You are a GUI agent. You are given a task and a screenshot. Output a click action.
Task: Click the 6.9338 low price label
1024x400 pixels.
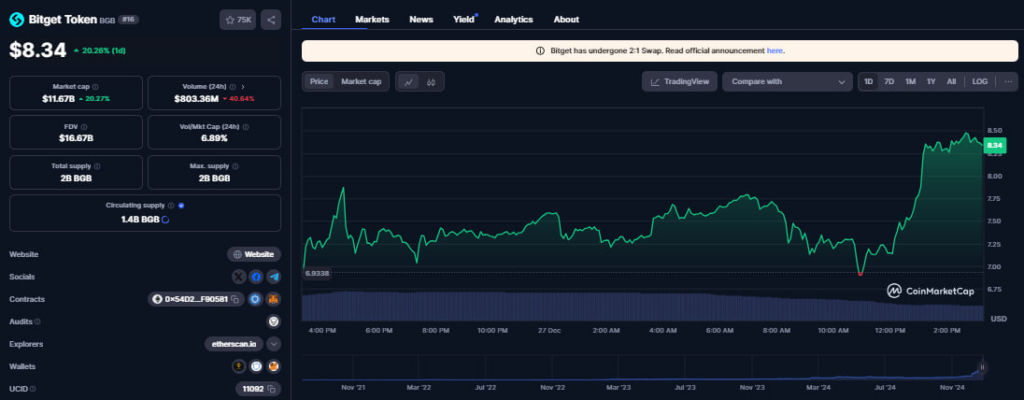click(x=317, y=273)
